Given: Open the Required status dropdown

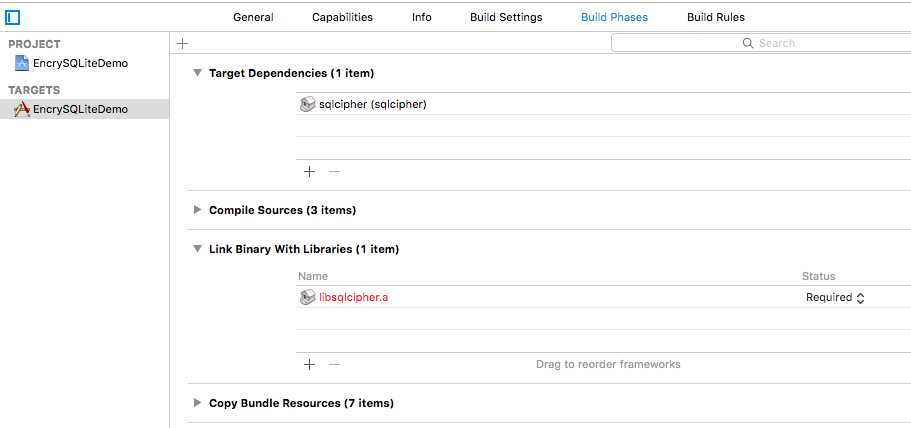Looking at the screenshot, I should pyautogui.click(x=835, y=297).
